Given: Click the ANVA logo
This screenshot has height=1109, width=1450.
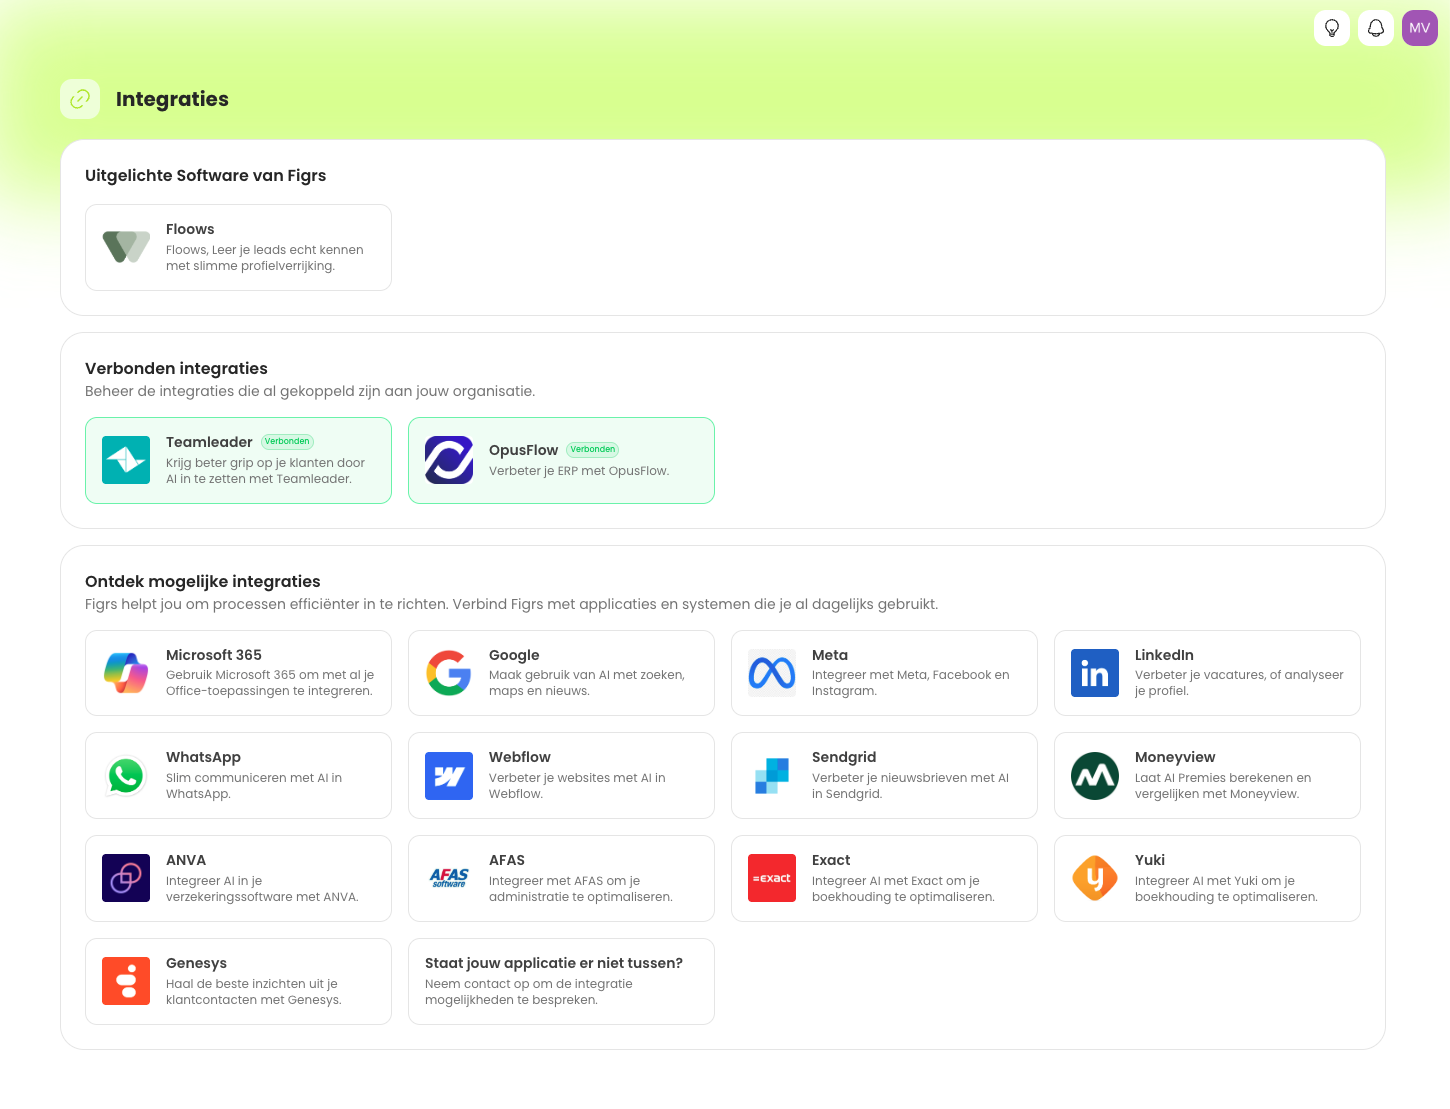Looking at the screenshot, I should tap(126, 878).
